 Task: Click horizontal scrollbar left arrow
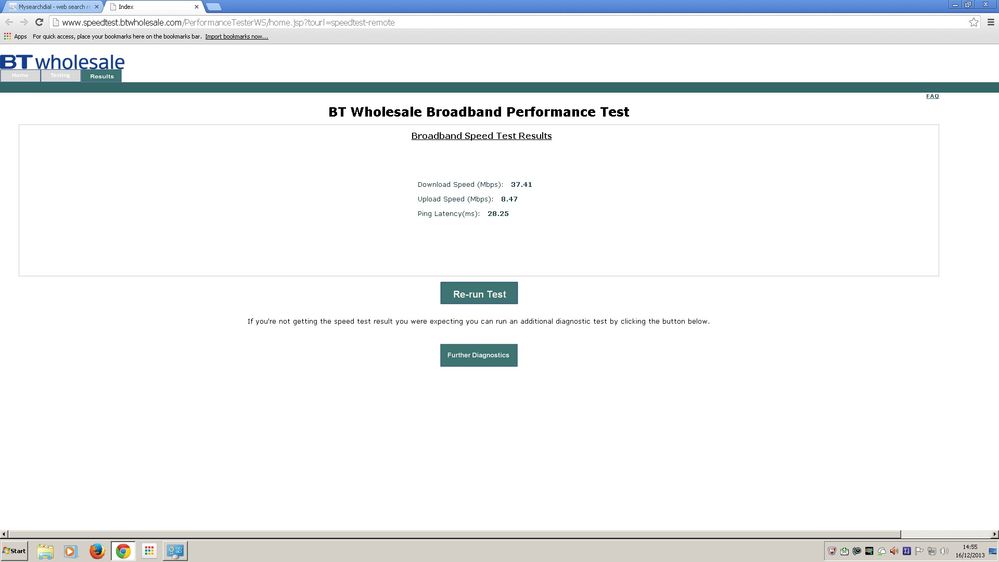pyautogui.click(x=4, y=534)
